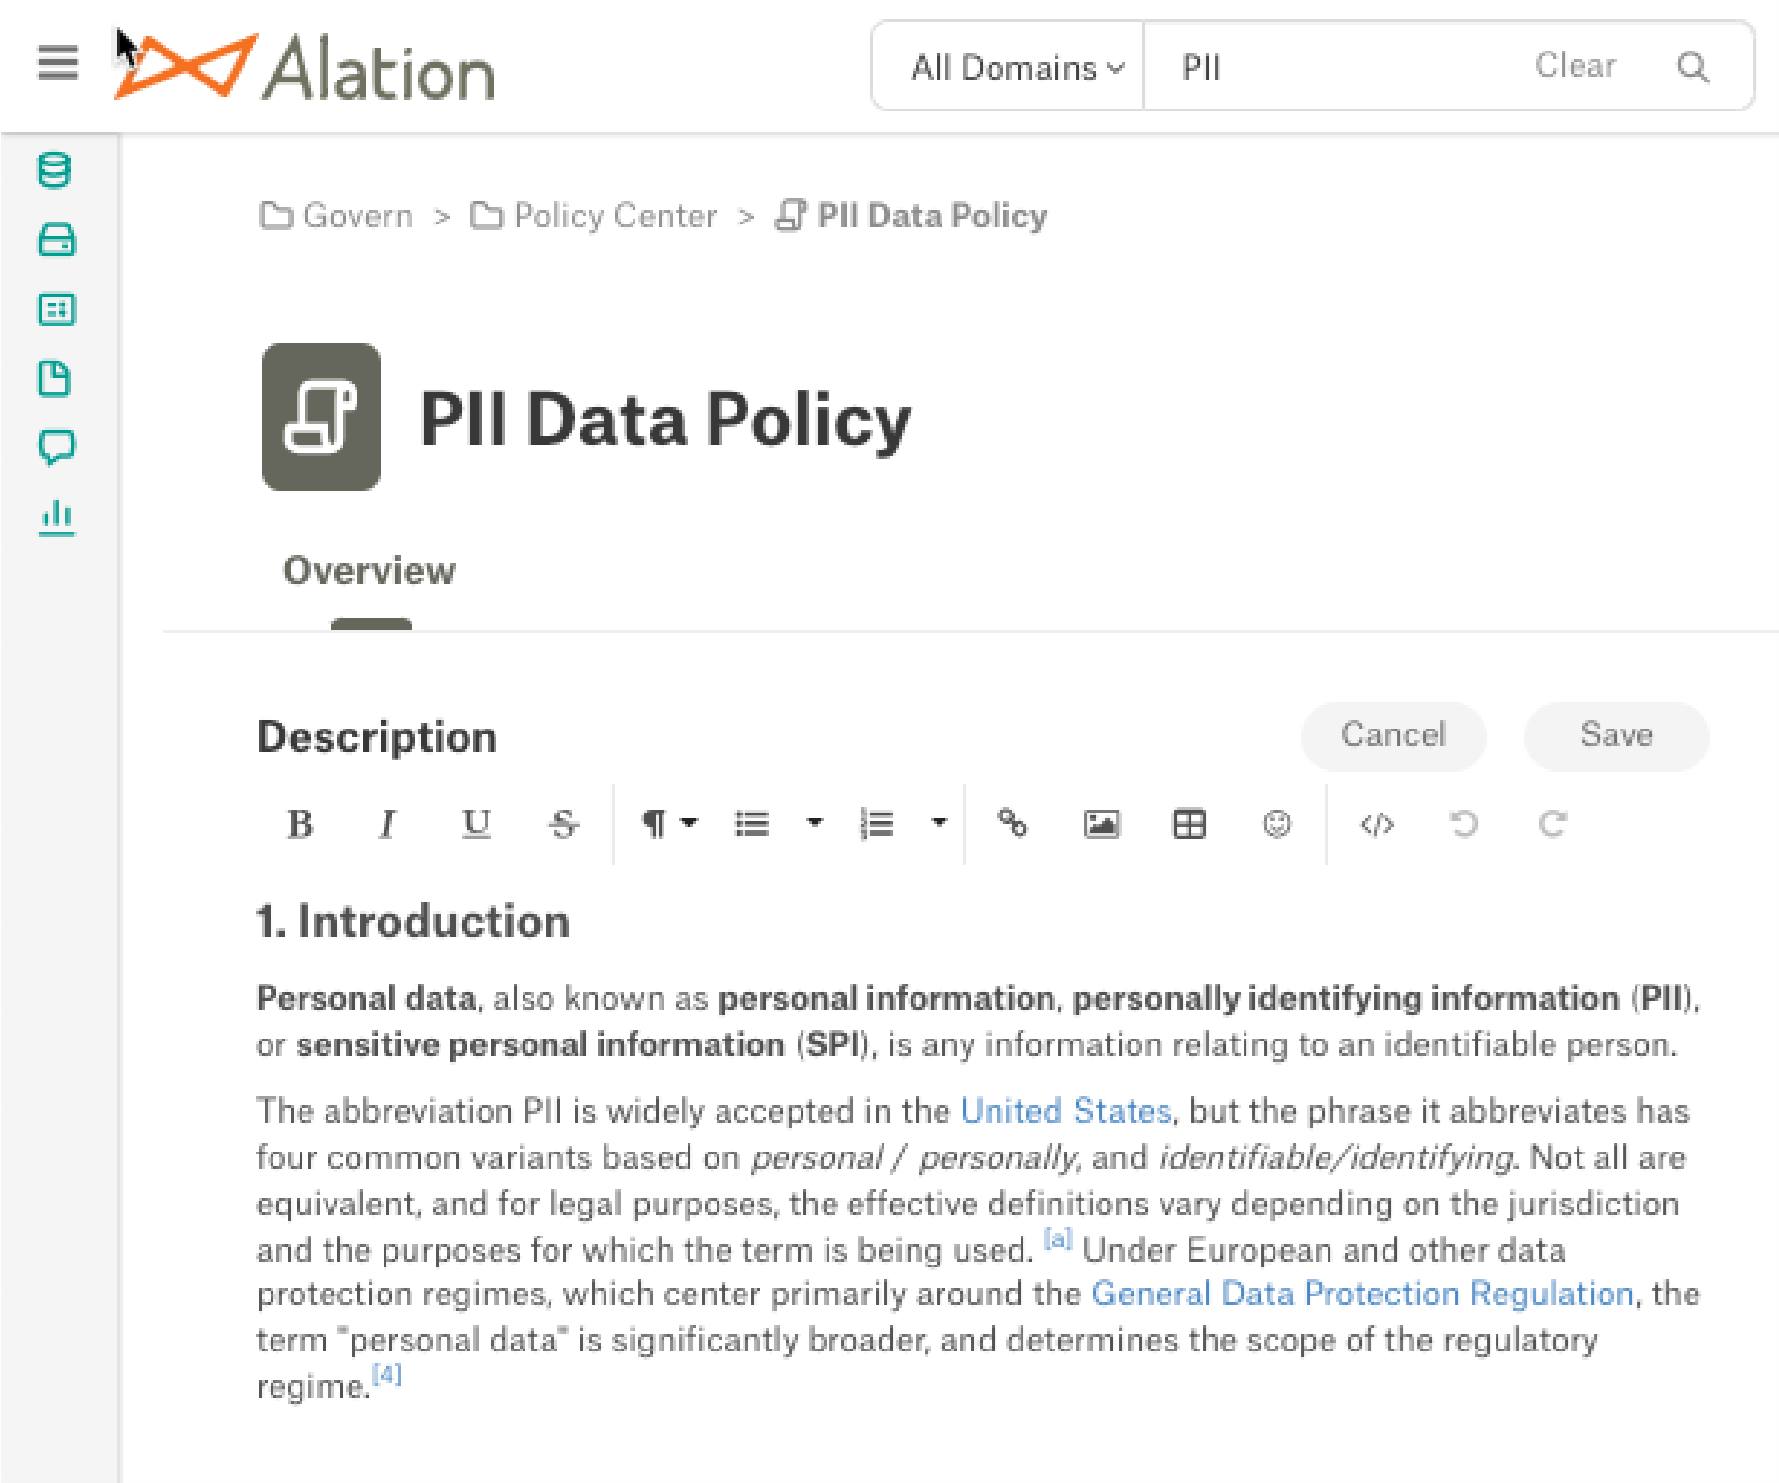Open the hamburger navigation menu
The width and height of the screenshot is (1779, 1483).
[58, 63]
